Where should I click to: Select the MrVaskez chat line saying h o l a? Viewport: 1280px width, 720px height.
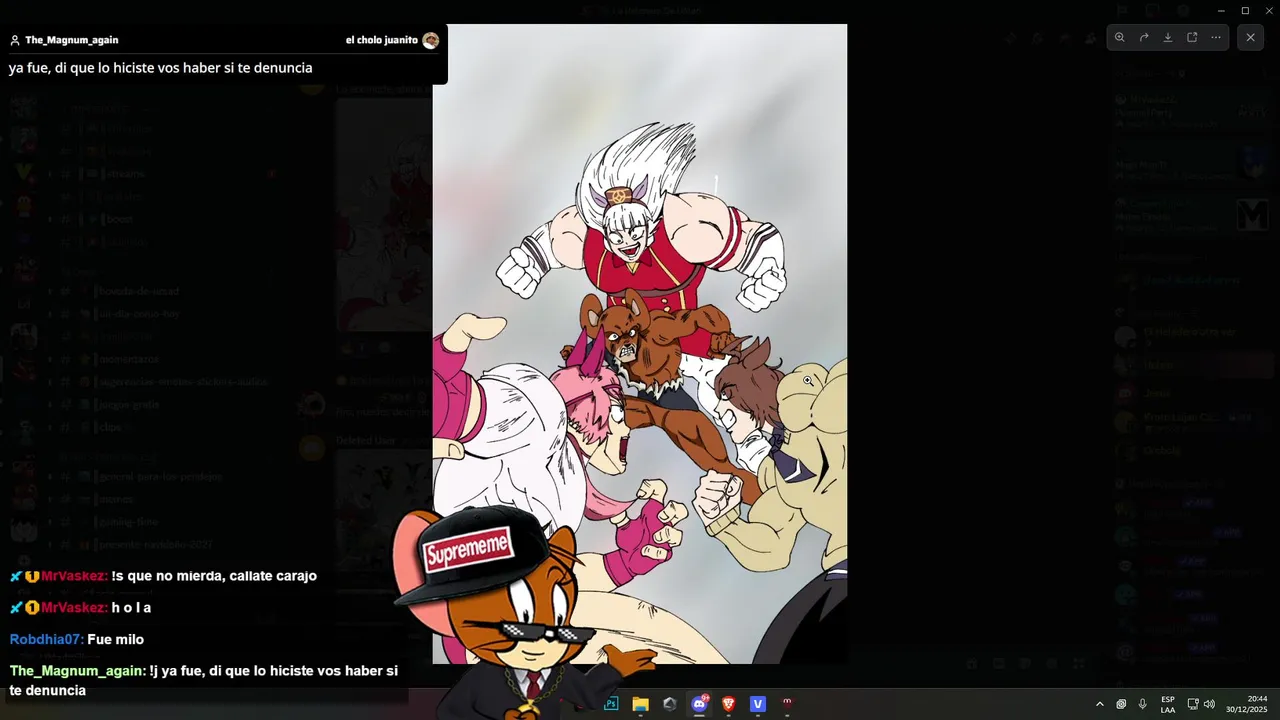pos(81,608)
